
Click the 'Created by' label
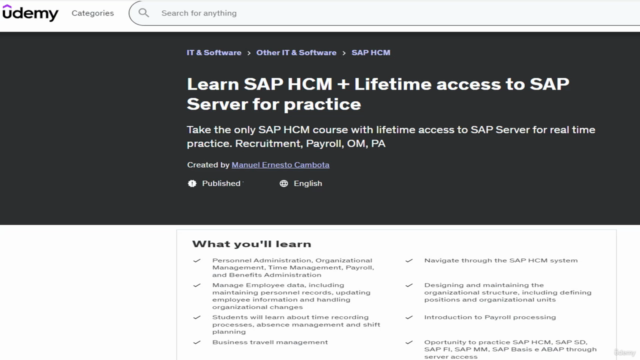pyautogui.click(x=208, y=165)
